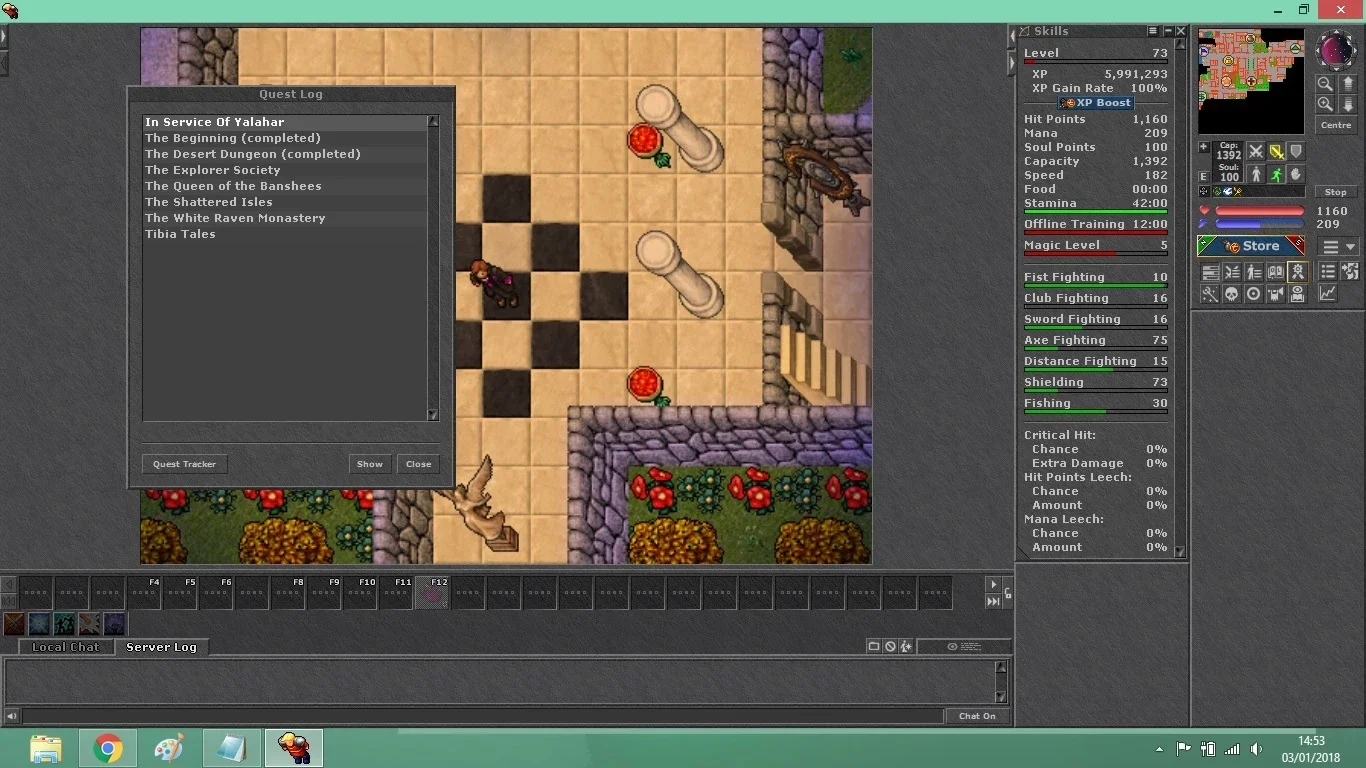Close the Quest Log dialog
The height and width of the screenshot is (768, 1366).
419,464
